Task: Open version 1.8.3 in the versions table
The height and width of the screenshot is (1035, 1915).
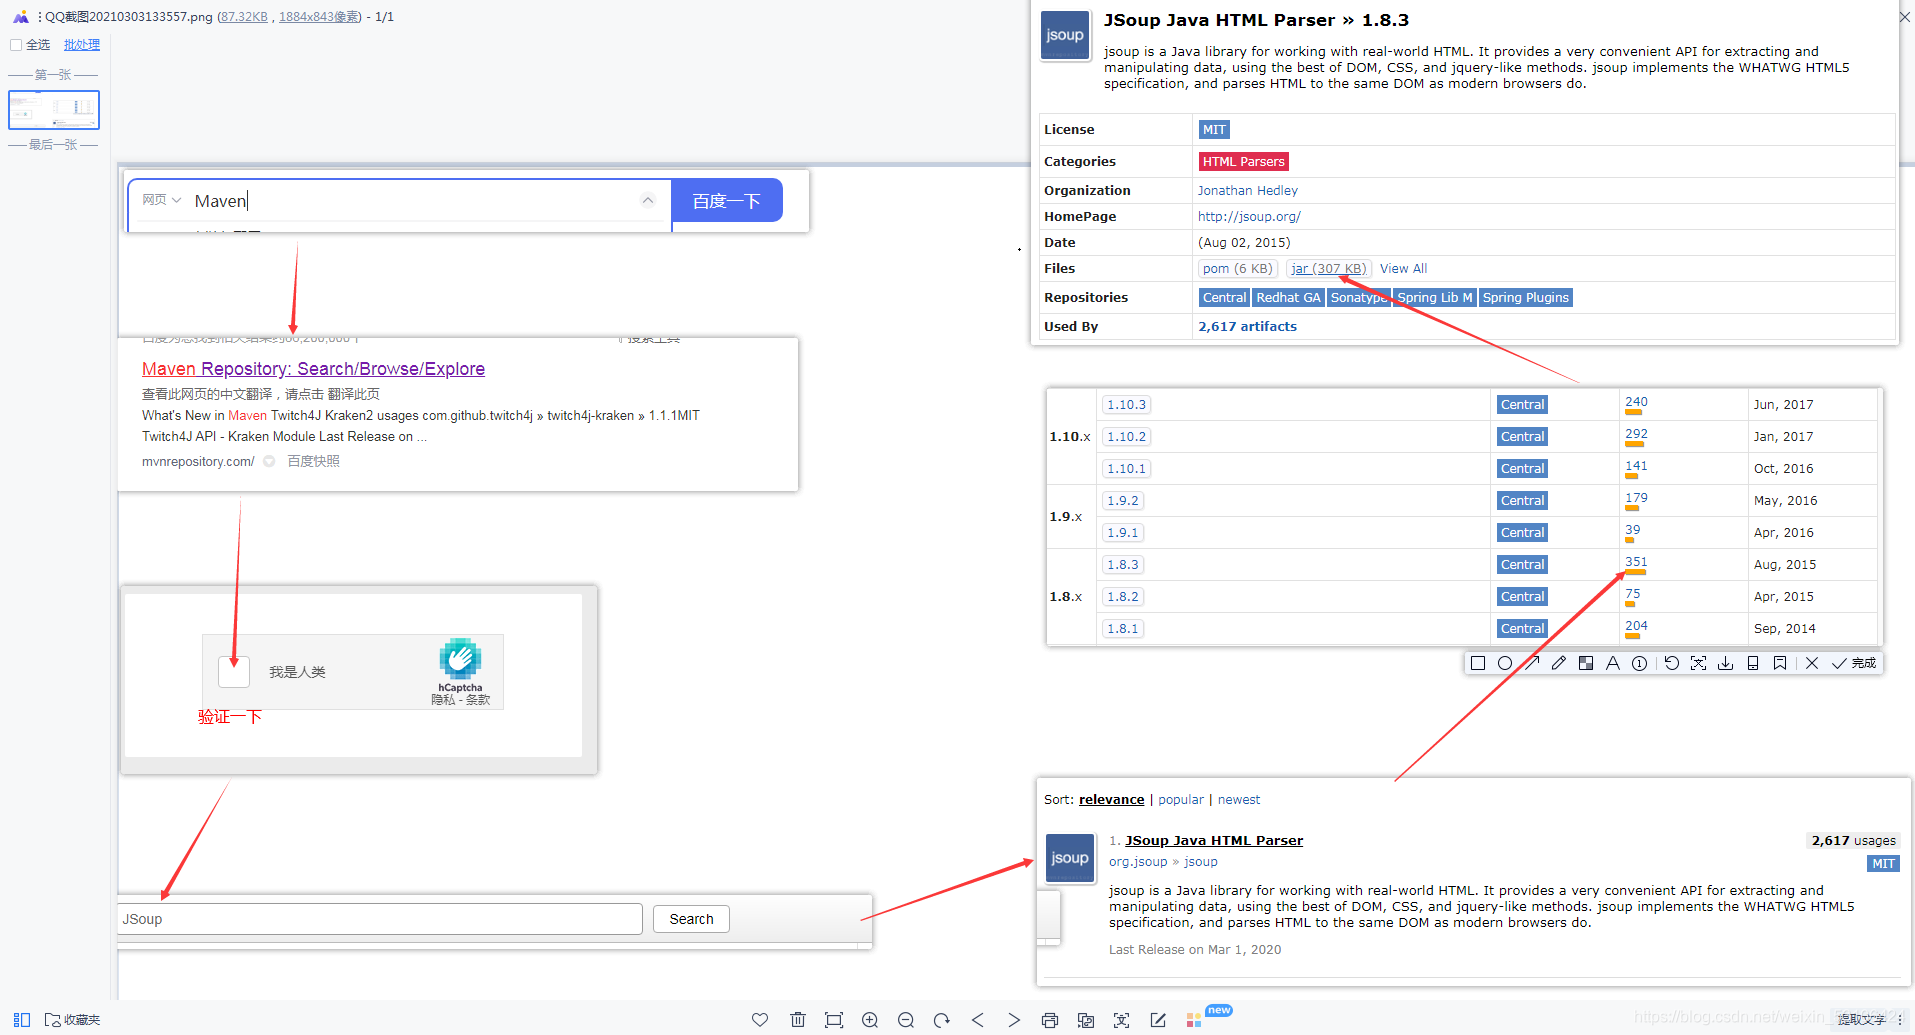Action: tap(1123, 565)
